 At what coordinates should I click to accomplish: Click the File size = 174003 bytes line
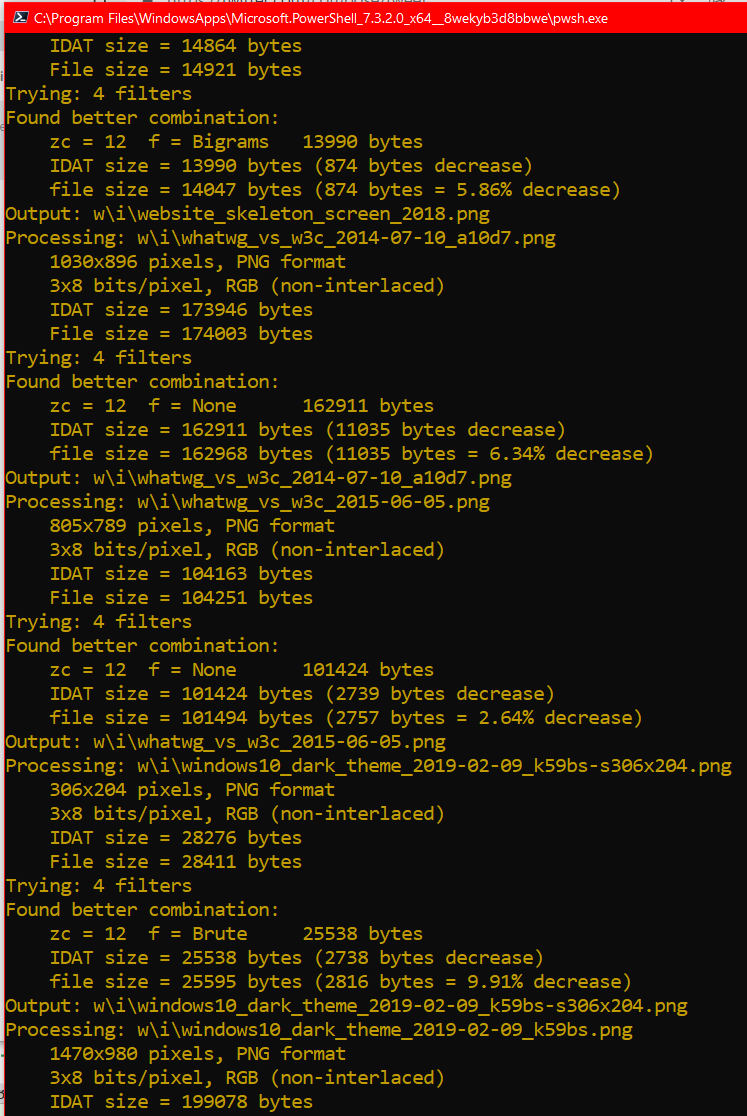click(x=181, y=334)
